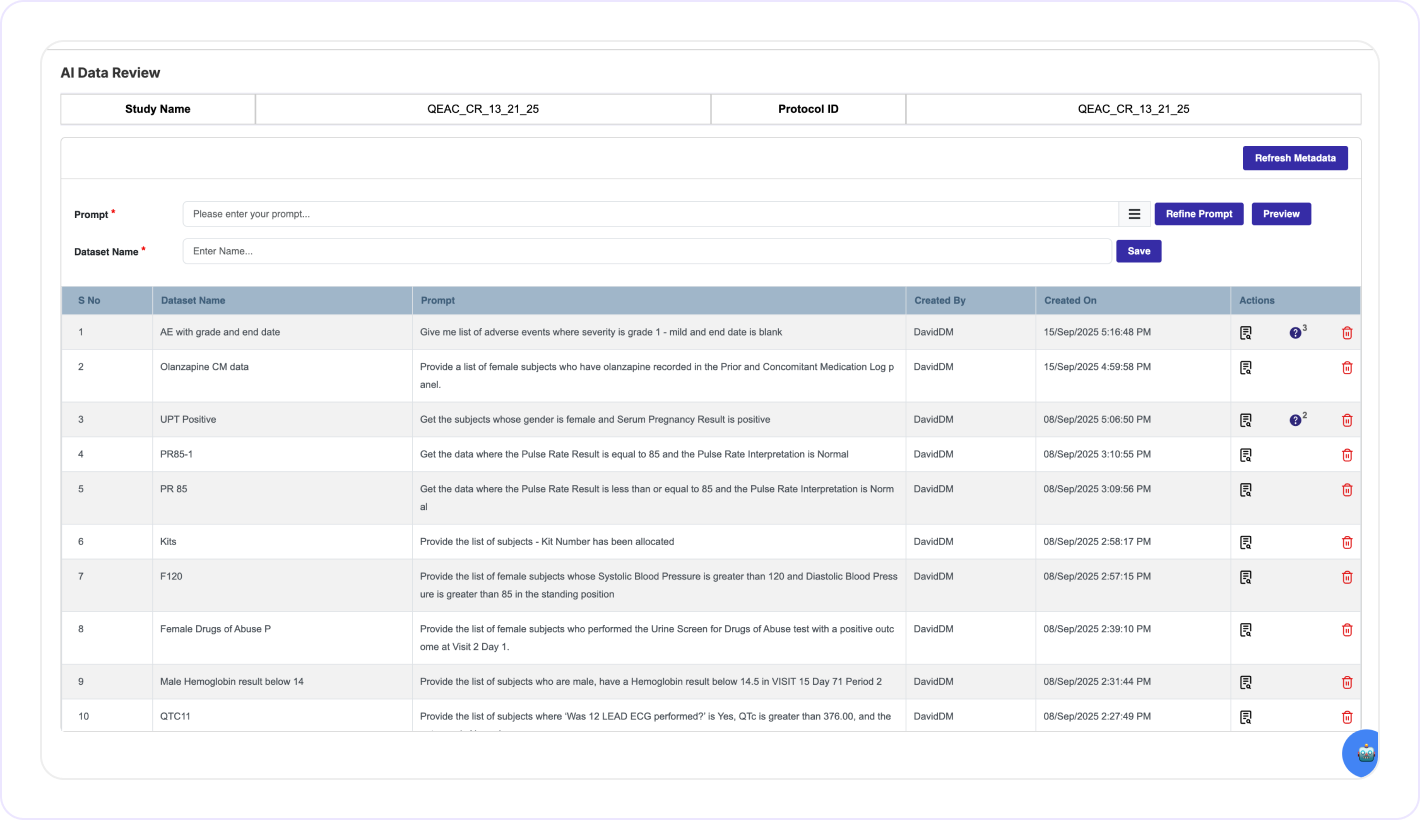Save the new dataset name

(1138, 251)
